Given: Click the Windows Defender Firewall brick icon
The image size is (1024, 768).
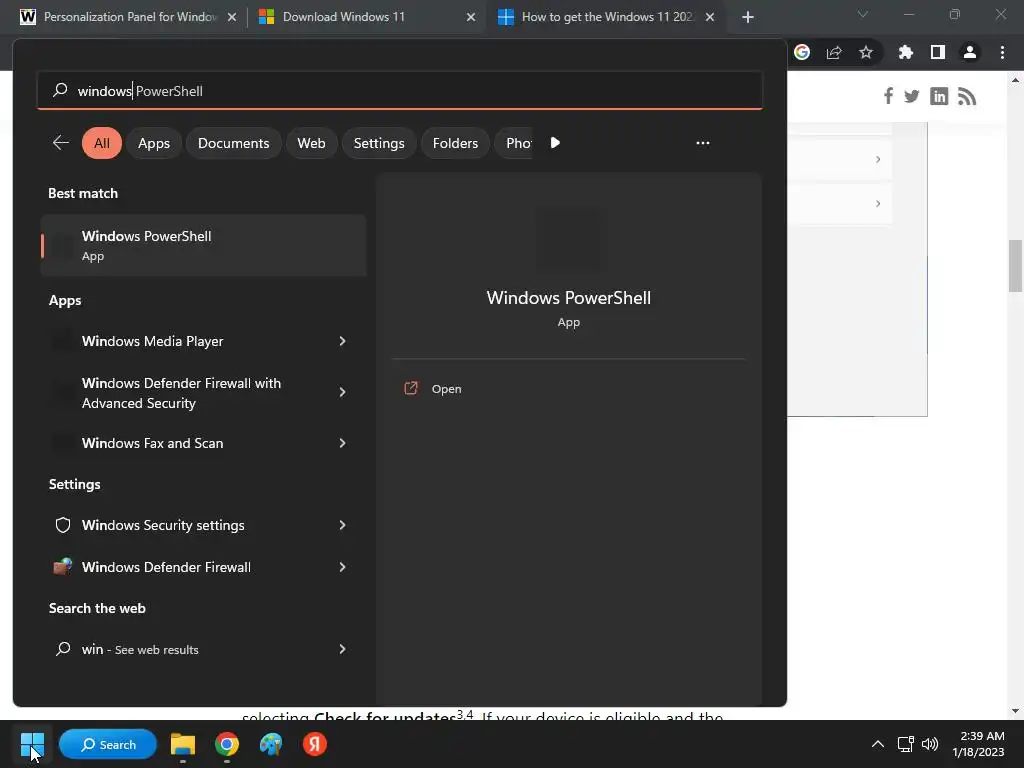Looking at the screenshot, I should [63, 566].
